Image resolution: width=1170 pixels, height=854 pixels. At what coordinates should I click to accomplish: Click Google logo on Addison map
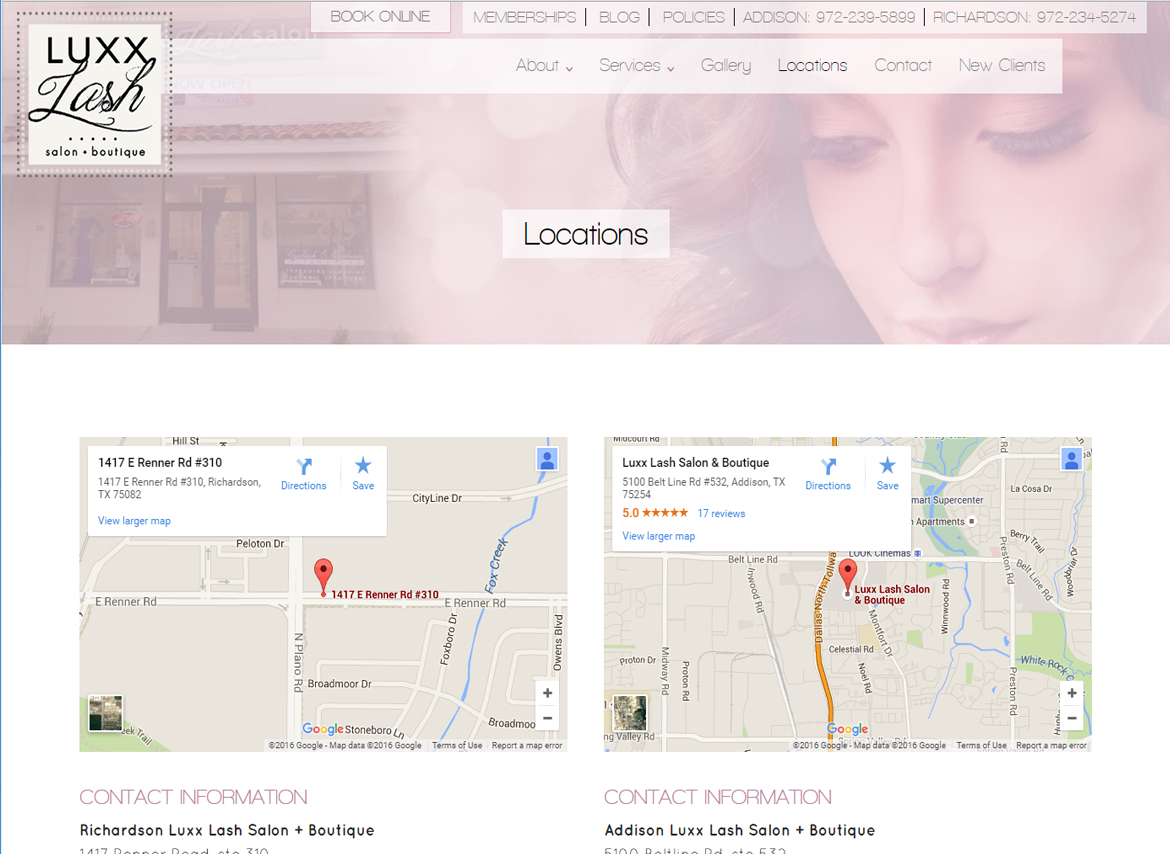(x=848, y=729)
